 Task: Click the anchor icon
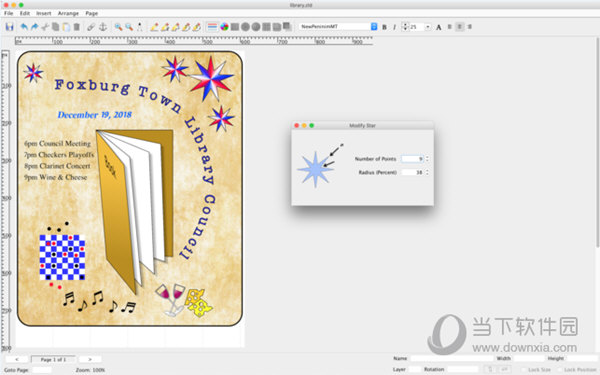(x=103, y=27)
